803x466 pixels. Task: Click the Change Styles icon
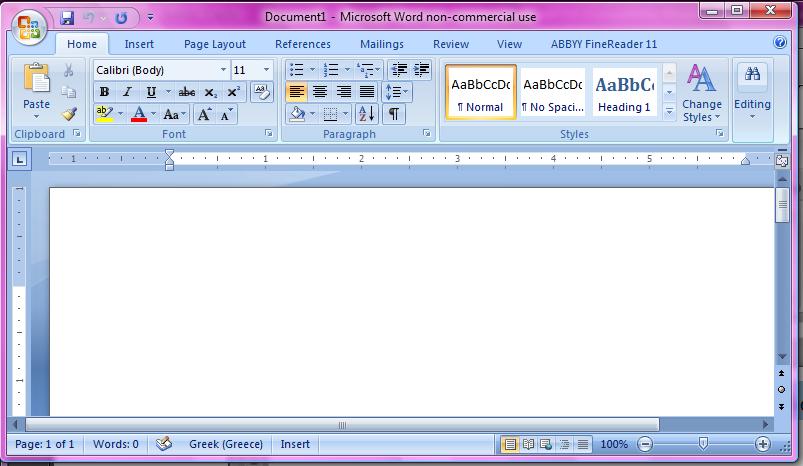(701, 78)
